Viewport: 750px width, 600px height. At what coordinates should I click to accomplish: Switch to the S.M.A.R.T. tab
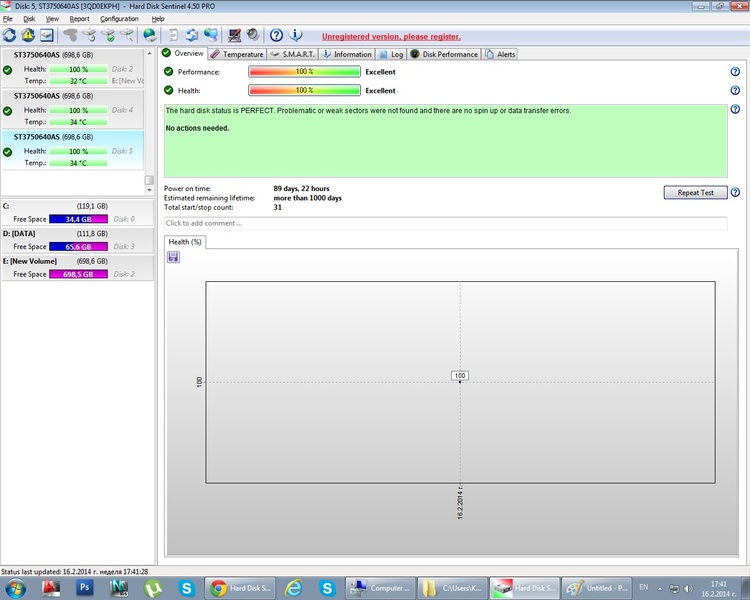292,54
